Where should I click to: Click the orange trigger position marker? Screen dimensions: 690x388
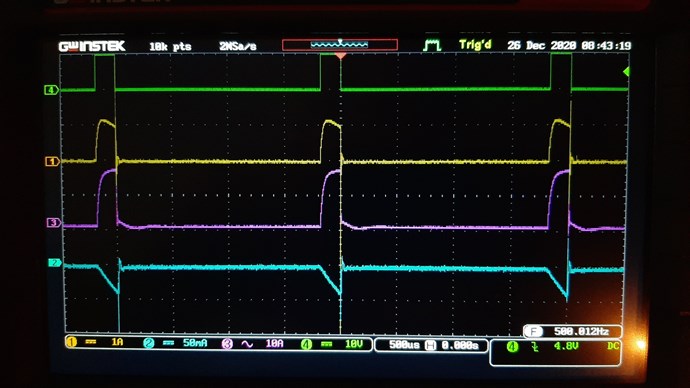(x=340, y=56)
